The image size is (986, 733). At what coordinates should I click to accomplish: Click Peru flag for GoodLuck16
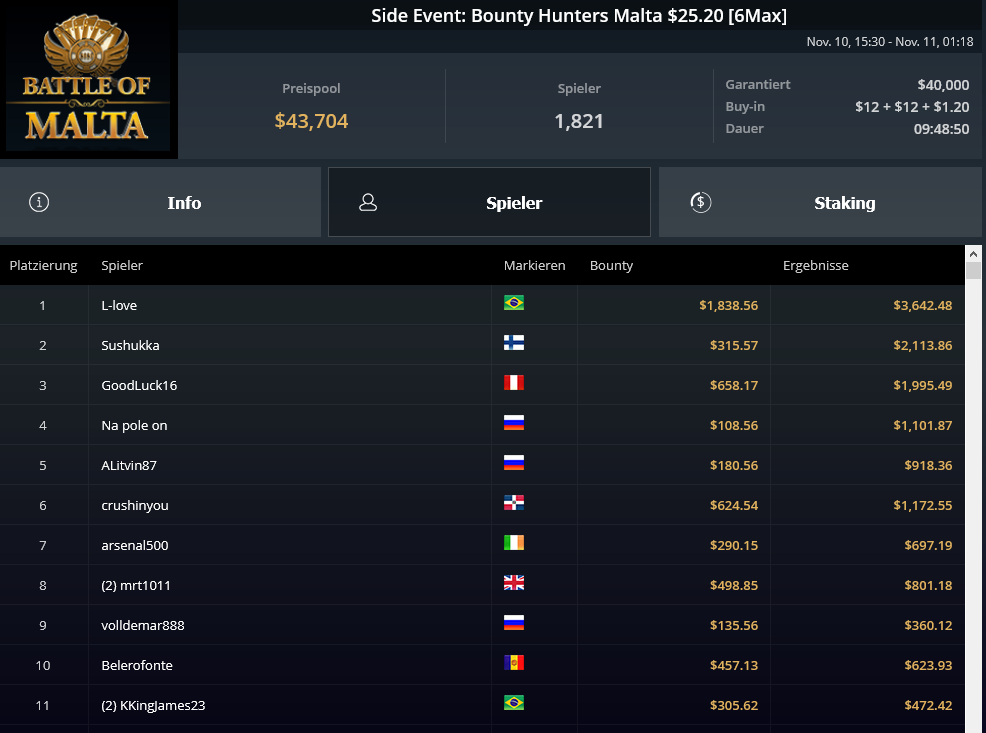tap(514, 383)
